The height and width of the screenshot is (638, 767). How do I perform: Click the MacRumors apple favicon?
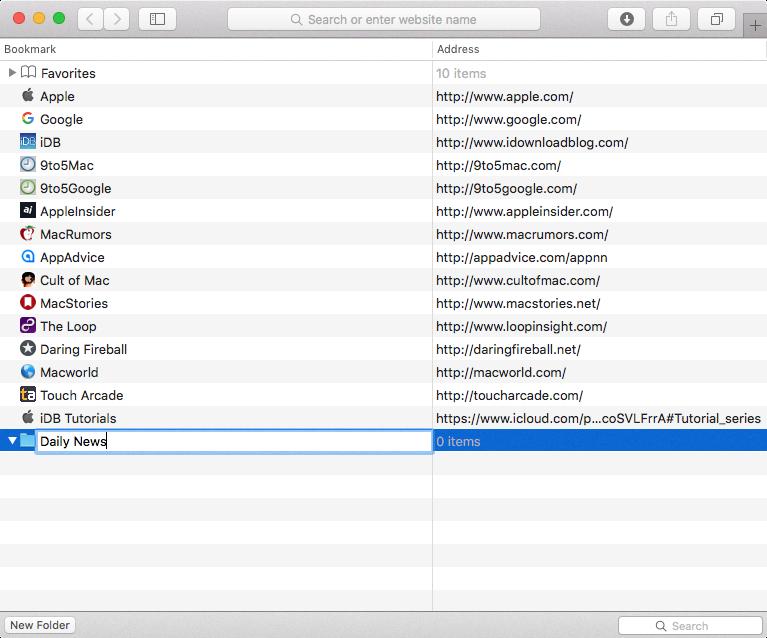[28, 233]
